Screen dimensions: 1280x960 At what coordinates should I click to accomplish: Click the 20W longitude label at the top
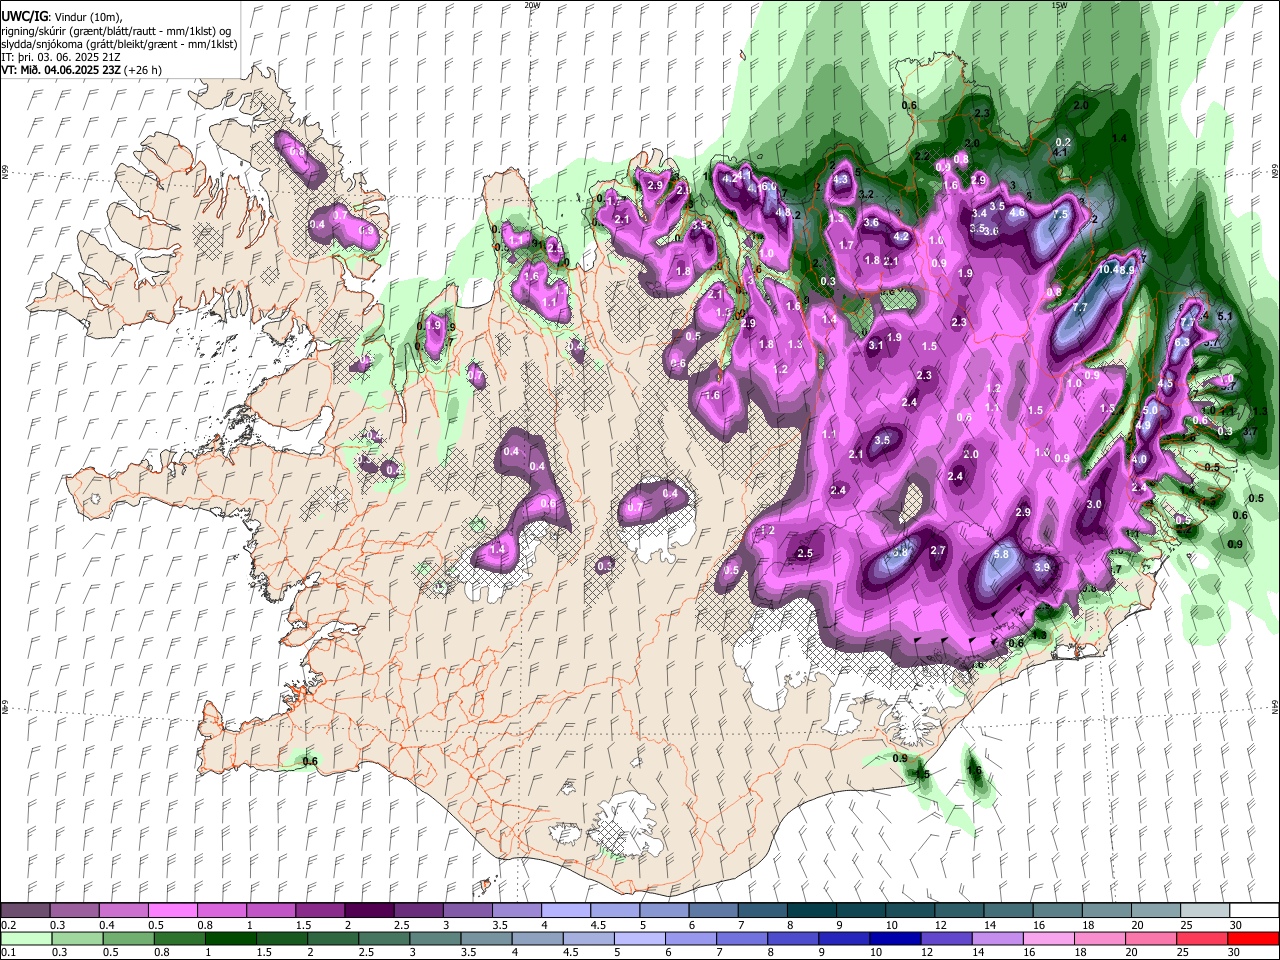point(532,5)
